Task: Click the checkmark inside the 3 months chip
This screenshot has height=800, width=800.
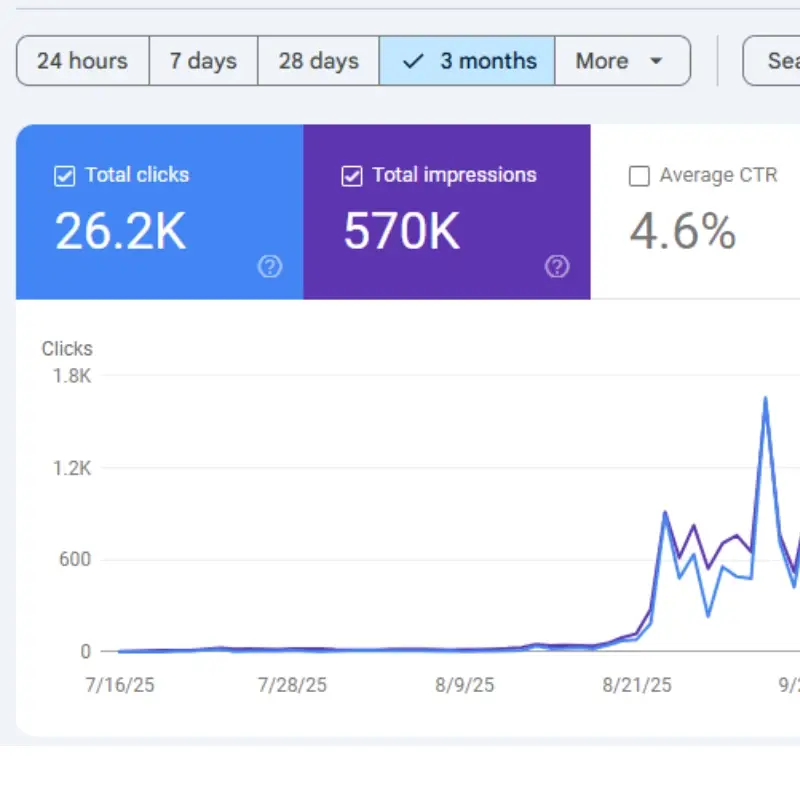Action: coord(411,61)
